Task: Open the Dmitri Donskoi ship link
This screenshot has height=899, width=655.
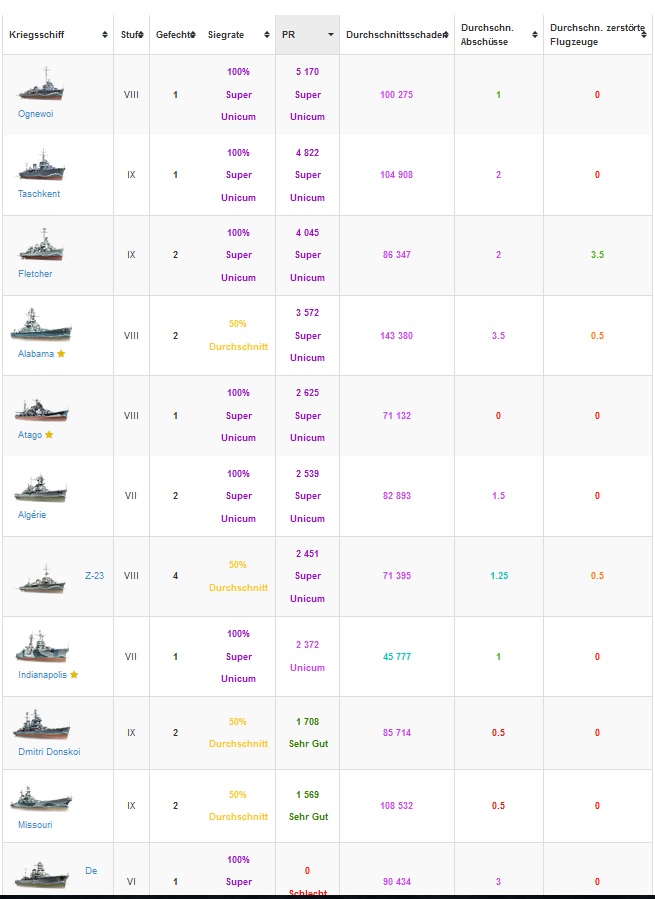Action: 49,752
